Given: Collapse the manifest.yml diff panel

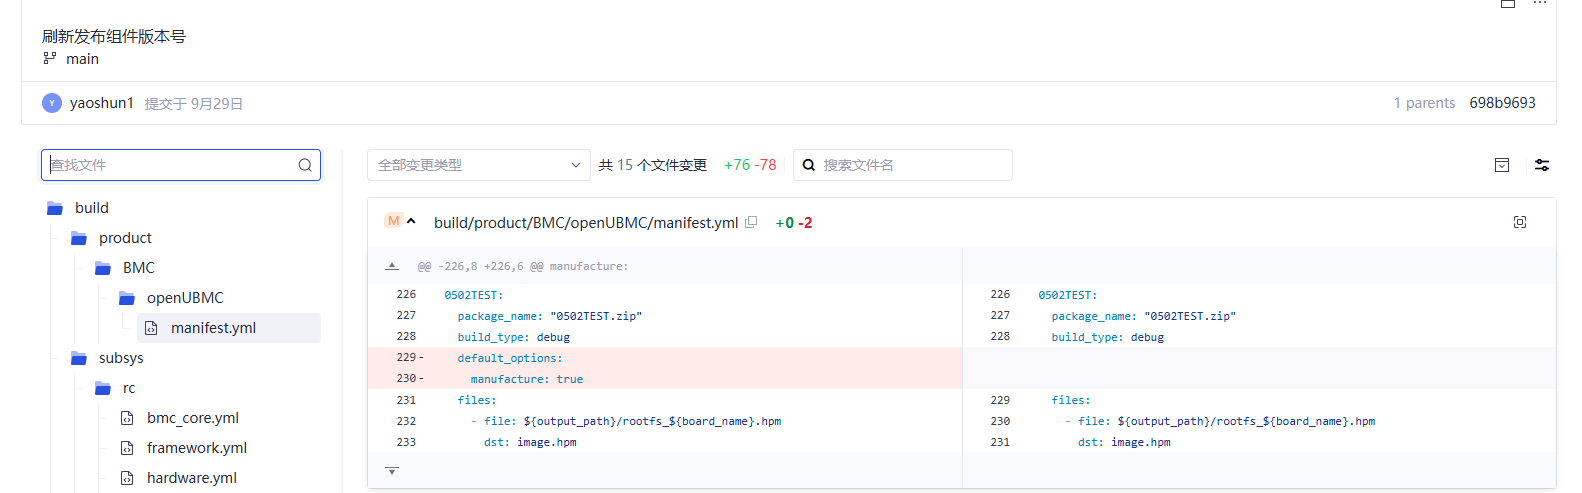Looking at the screenshot, I should pos(411,221).
